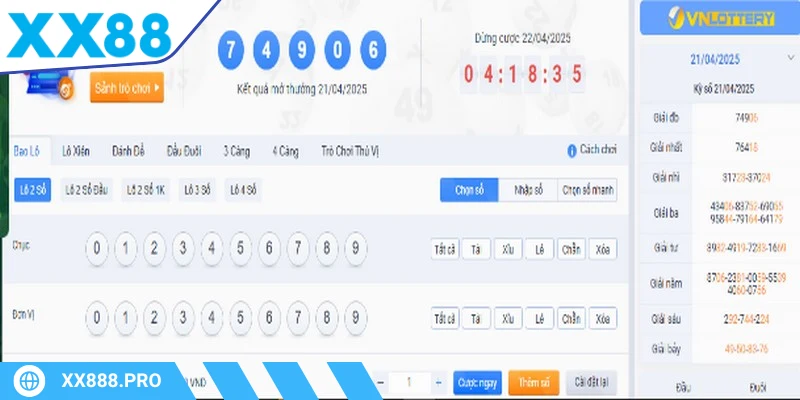This screenshot has width=800, height=400.
Task: Click the Cược ngay button
Action: pos(477,382)
